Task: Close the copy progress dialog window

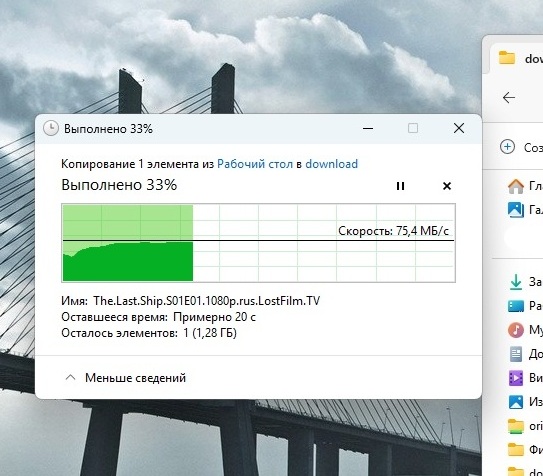Action: click(459, 128)
